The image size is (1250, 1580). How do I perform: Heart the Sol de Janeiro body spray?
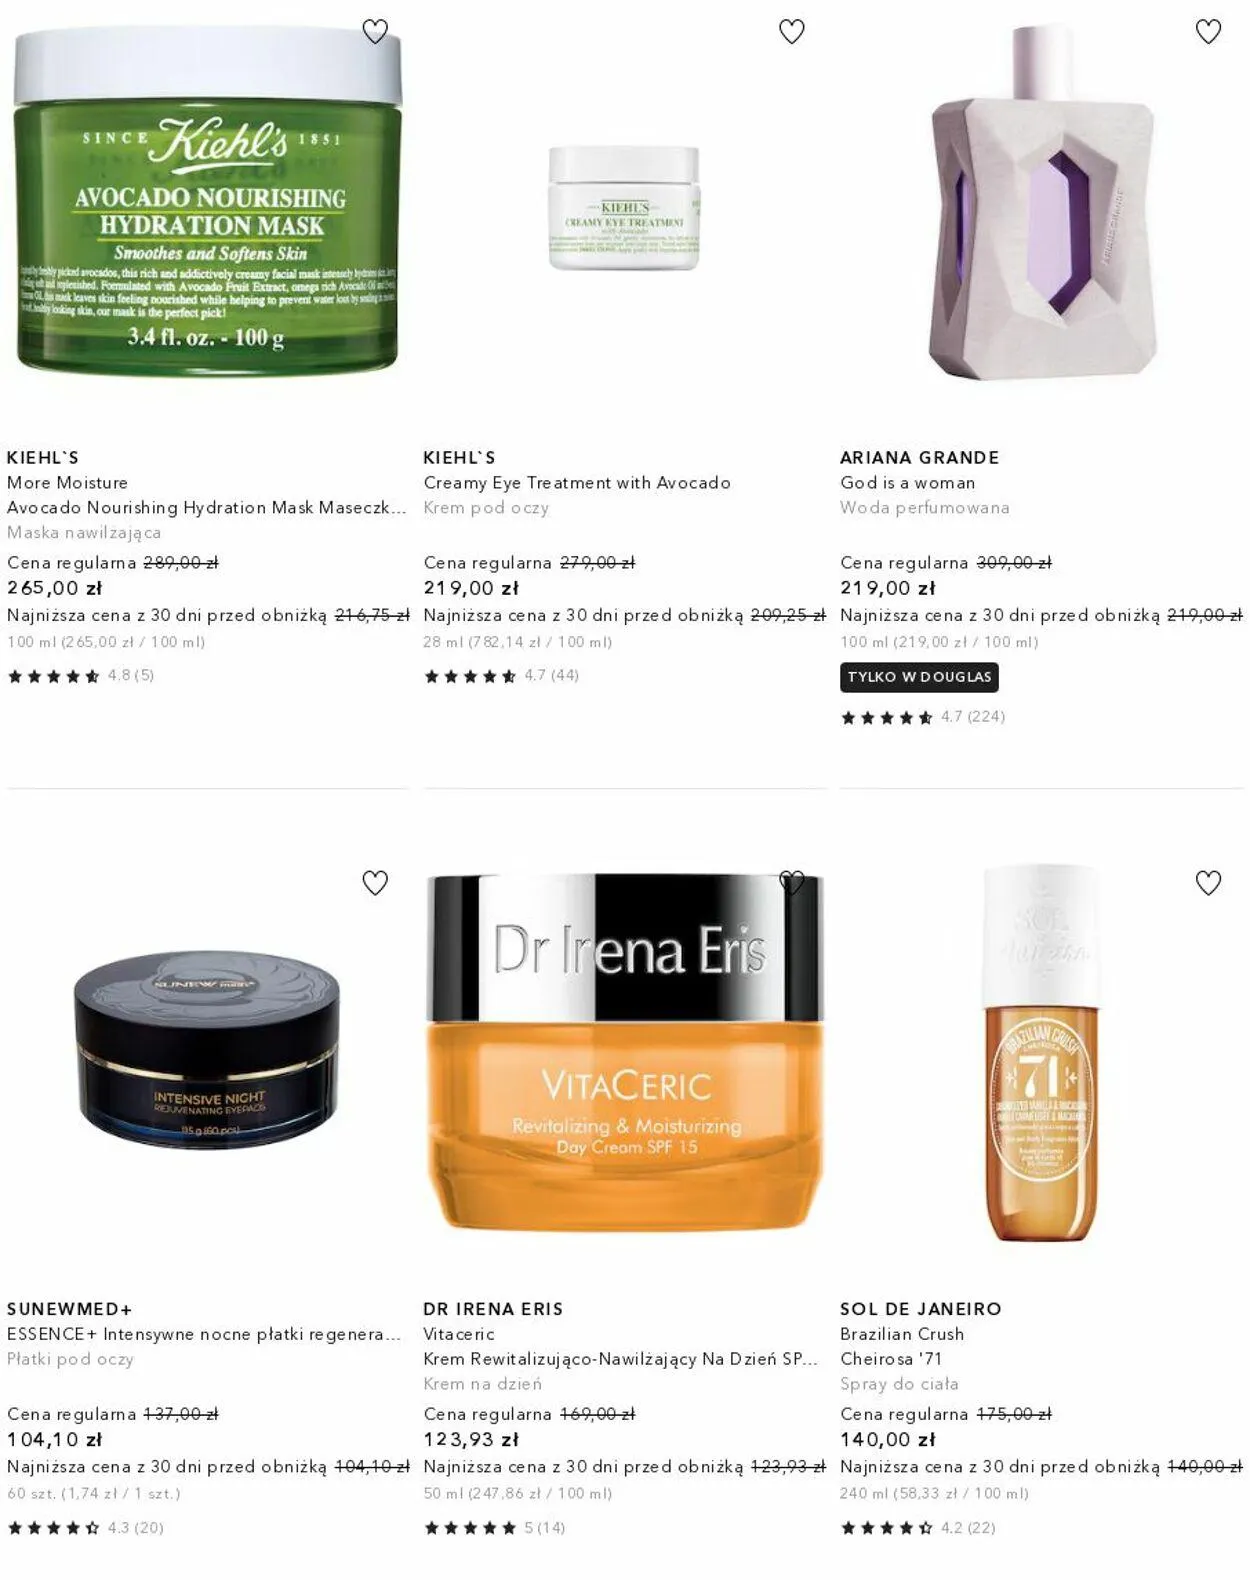(1209, 883)
